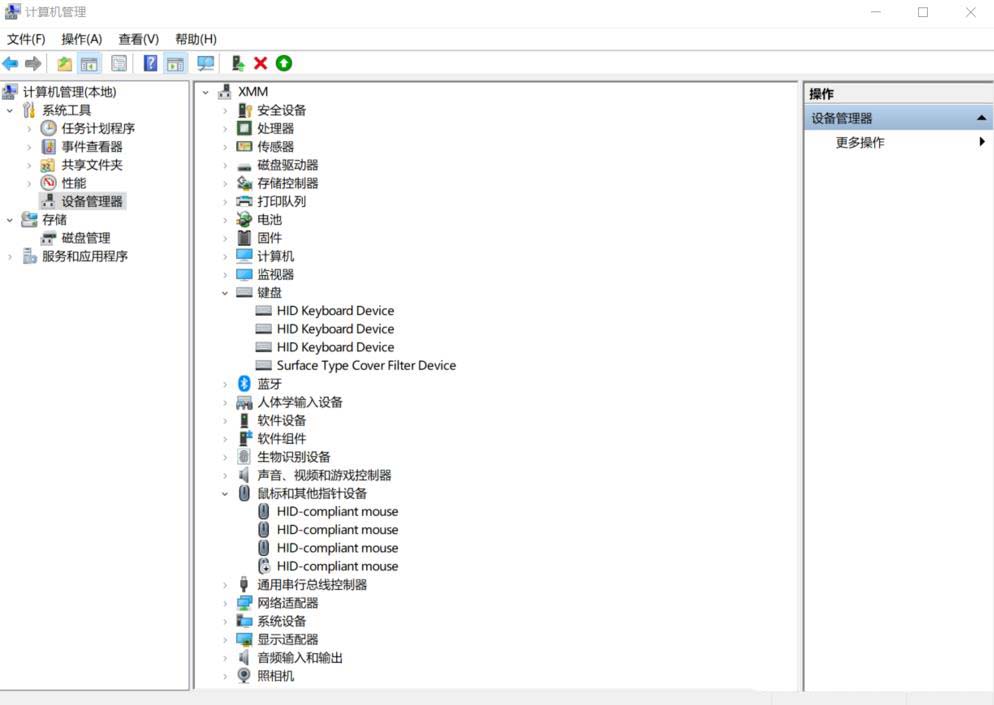Viewport: 994px width, 705px height.
Task: Expand the 显示适配器 category
Action: click(x=224, y=640)
